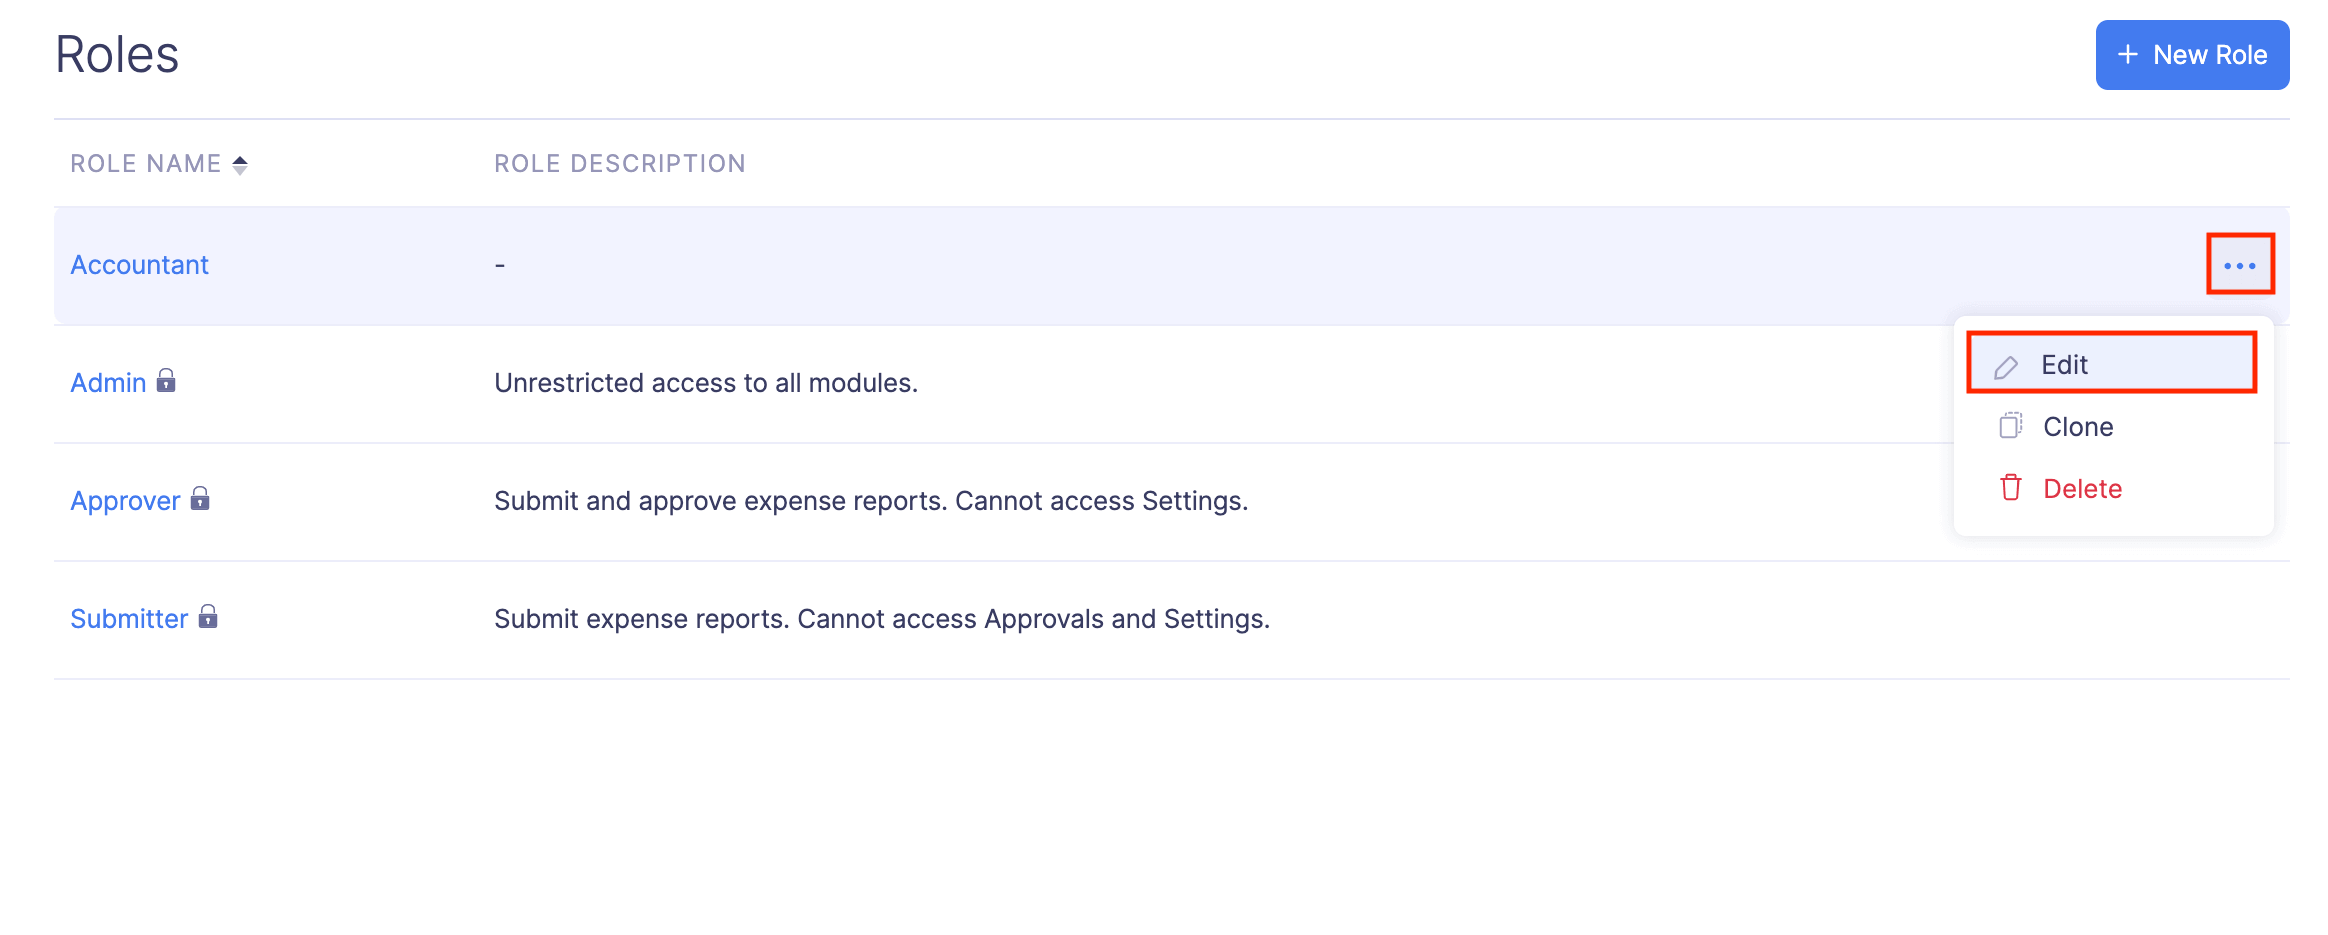Click the red trash icon beside Delete

pos(2010,488)
